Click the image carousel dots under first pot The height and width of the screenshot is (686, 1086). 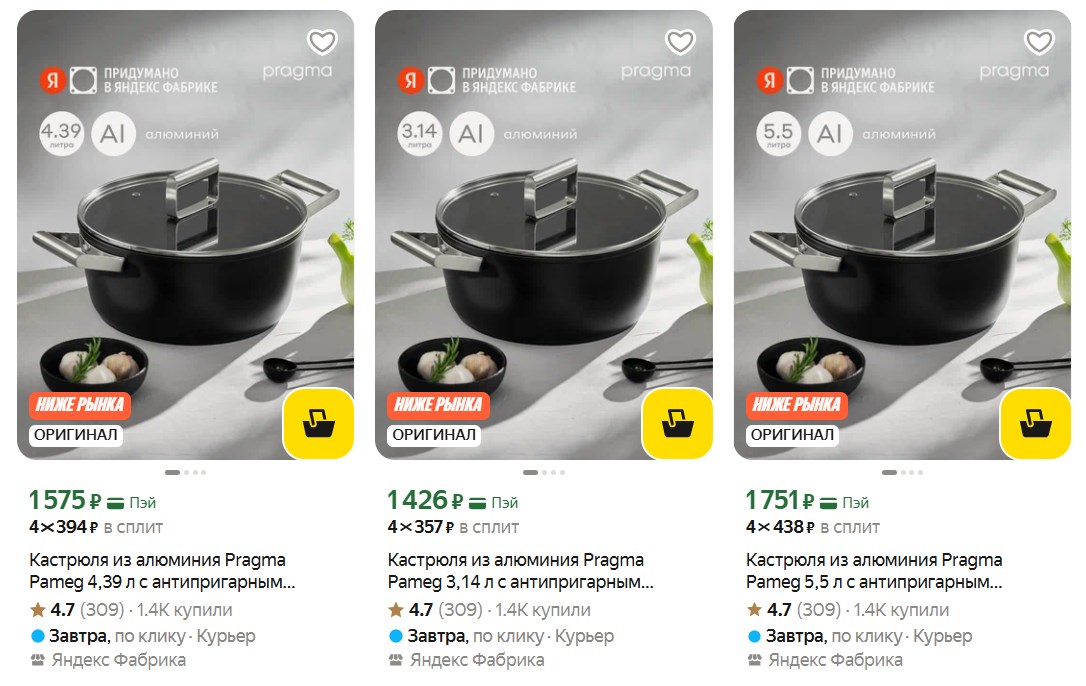click(x=186, y=472)
